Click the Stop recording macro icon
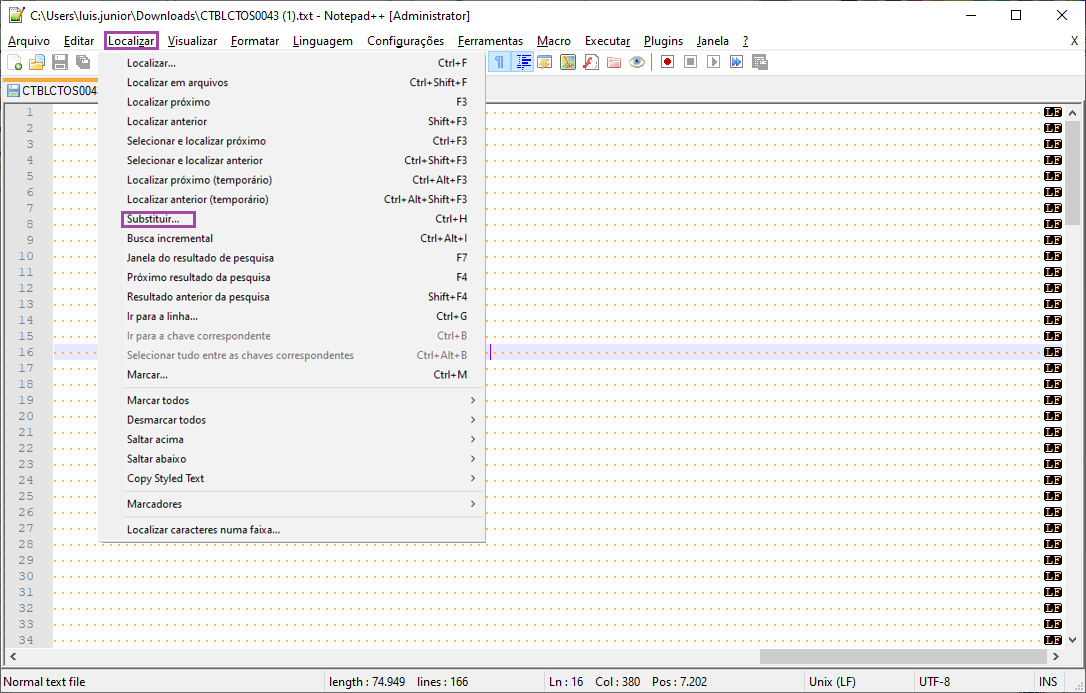This screenshot has width=1086, height=693. 691,62
